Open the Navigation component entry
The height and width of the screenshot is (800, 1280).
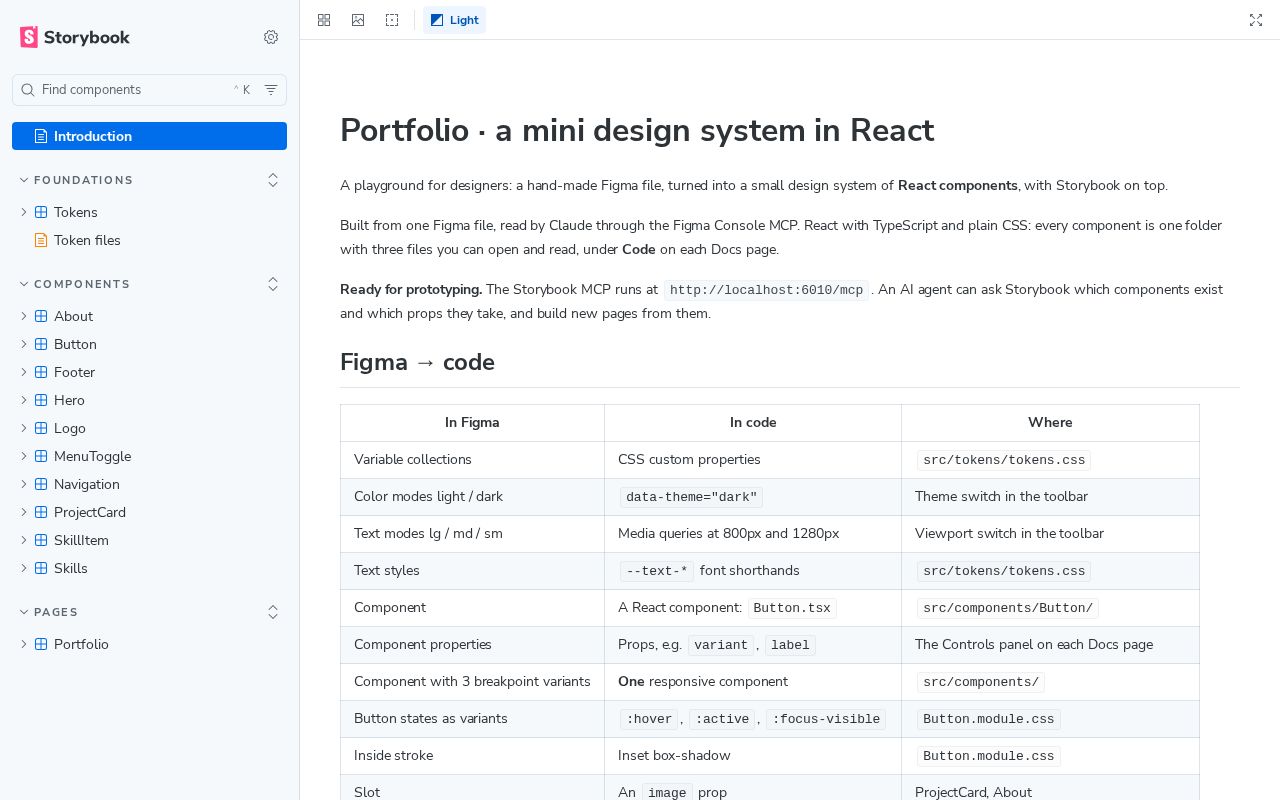pos(149,484)
